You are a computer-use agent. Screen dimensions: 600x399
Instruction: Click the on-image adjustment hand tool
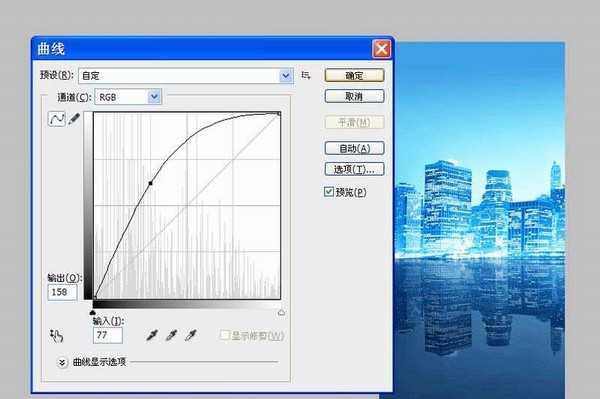pos(57,336)
